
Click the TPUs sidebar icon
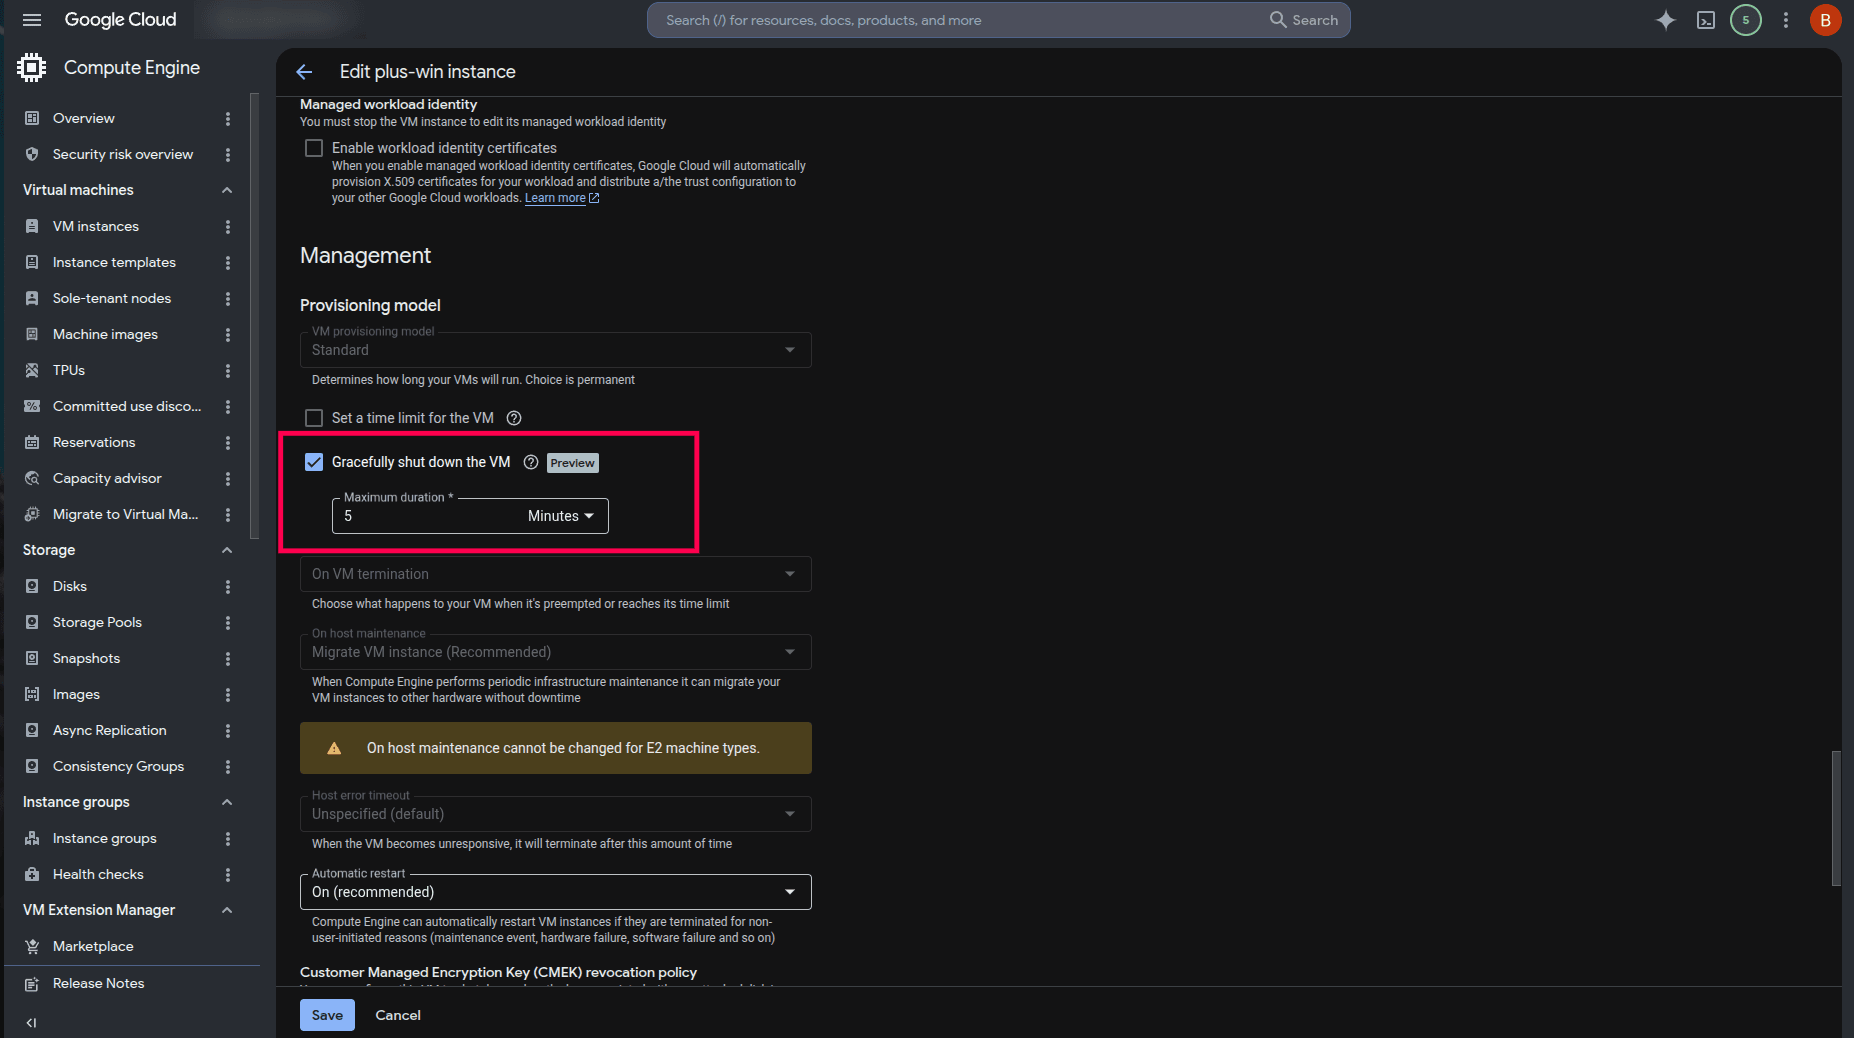32,370
